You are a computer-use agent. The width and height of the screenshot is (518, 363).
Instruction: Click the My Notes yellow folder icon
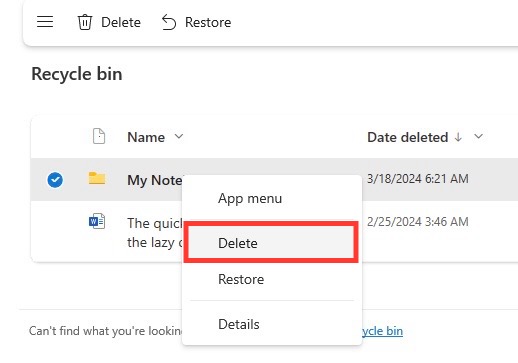[97, 178]
